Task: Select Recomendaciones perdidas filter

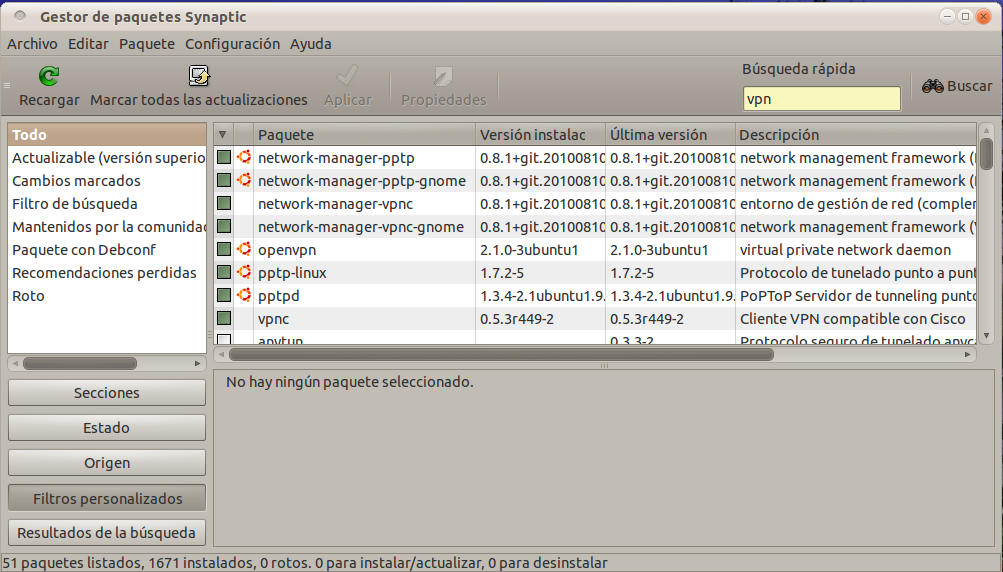Action: (107, 273)
